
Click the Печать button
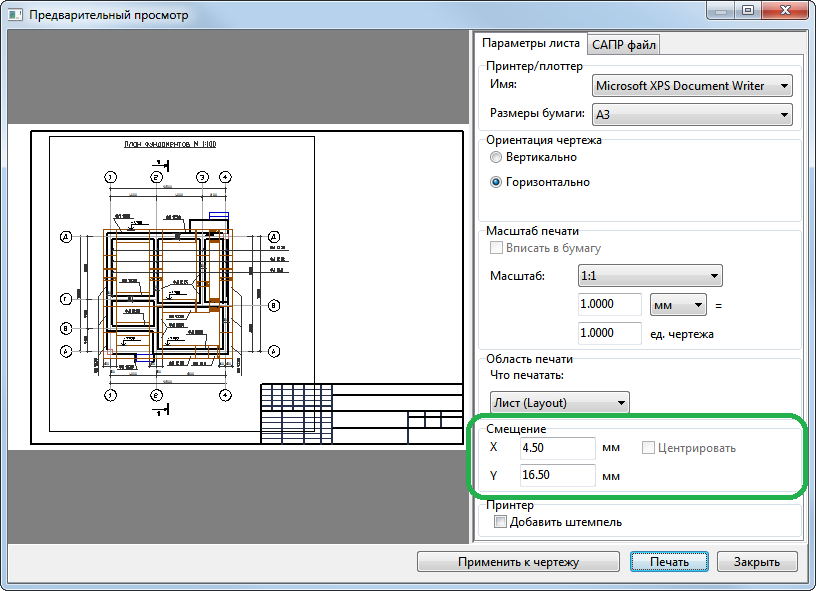pos(669,562)
